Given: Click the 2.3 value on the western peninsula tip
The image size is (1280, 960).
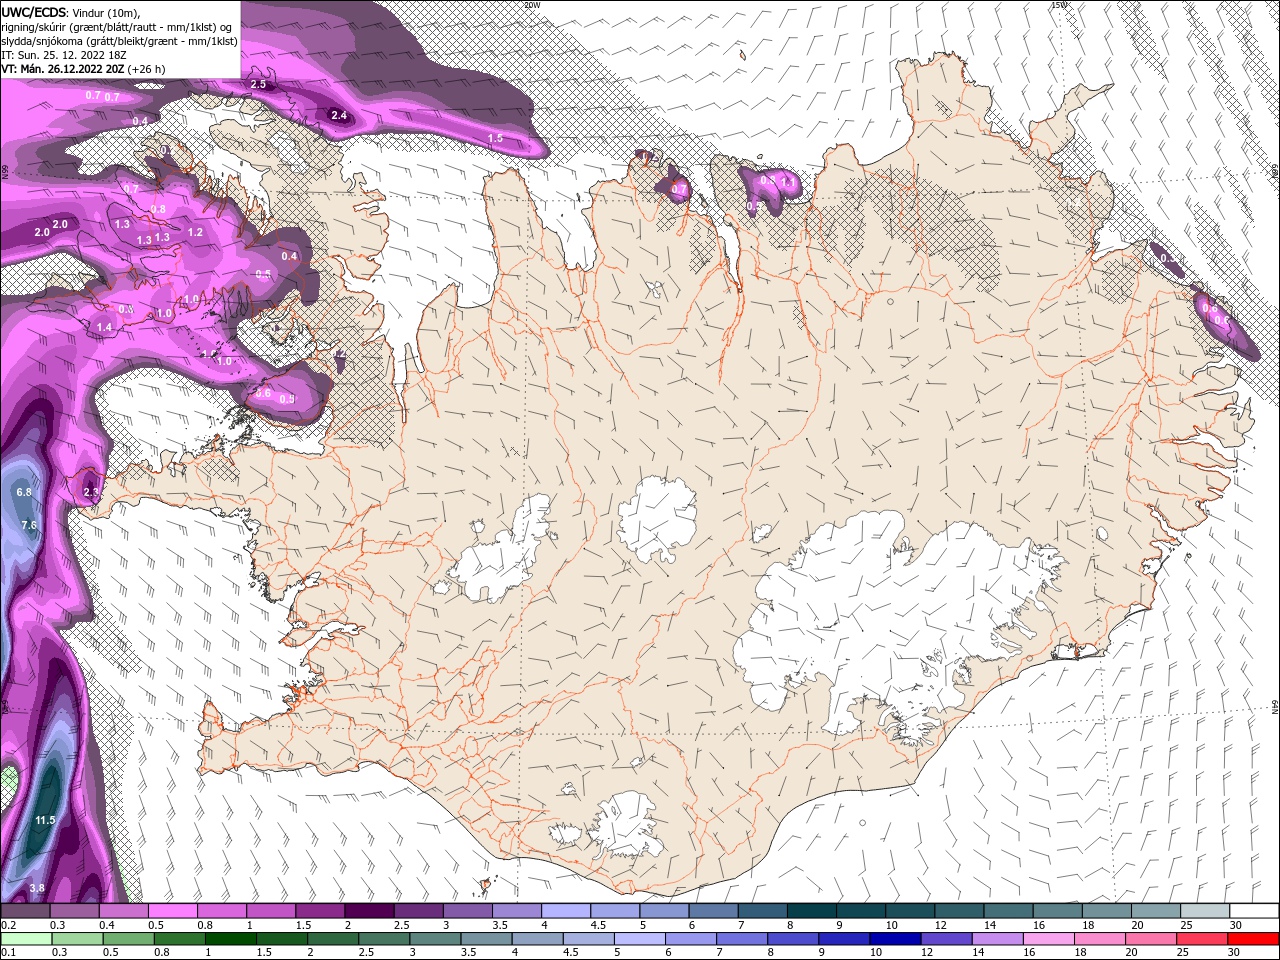Looking at the screenshot, I should pos(91,492).
